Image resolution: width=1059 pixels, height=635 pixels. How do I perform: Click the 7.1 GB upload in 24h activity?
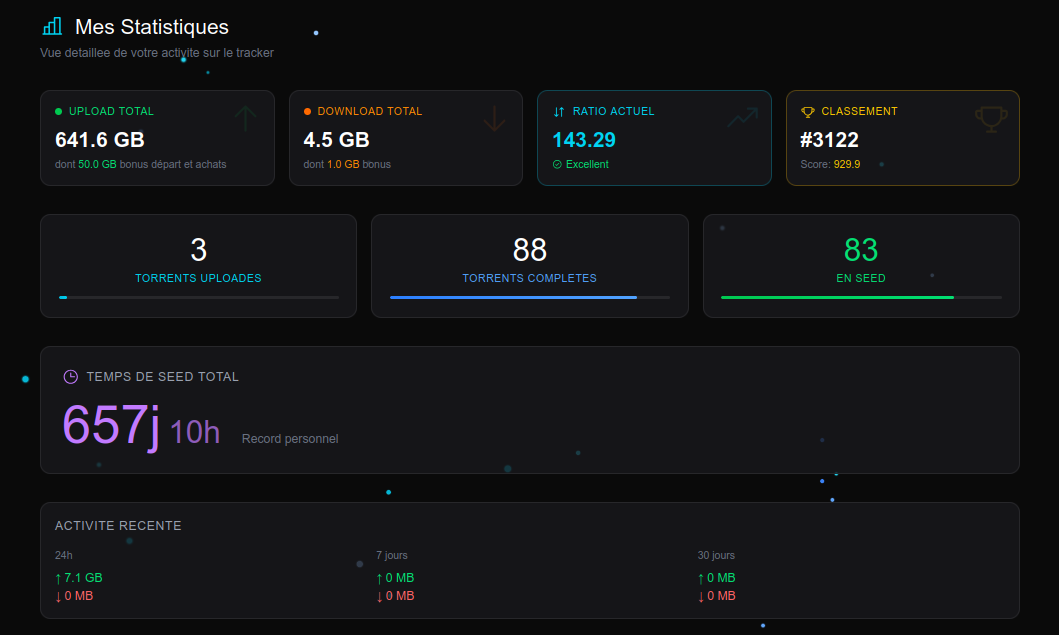pos(78,578)
